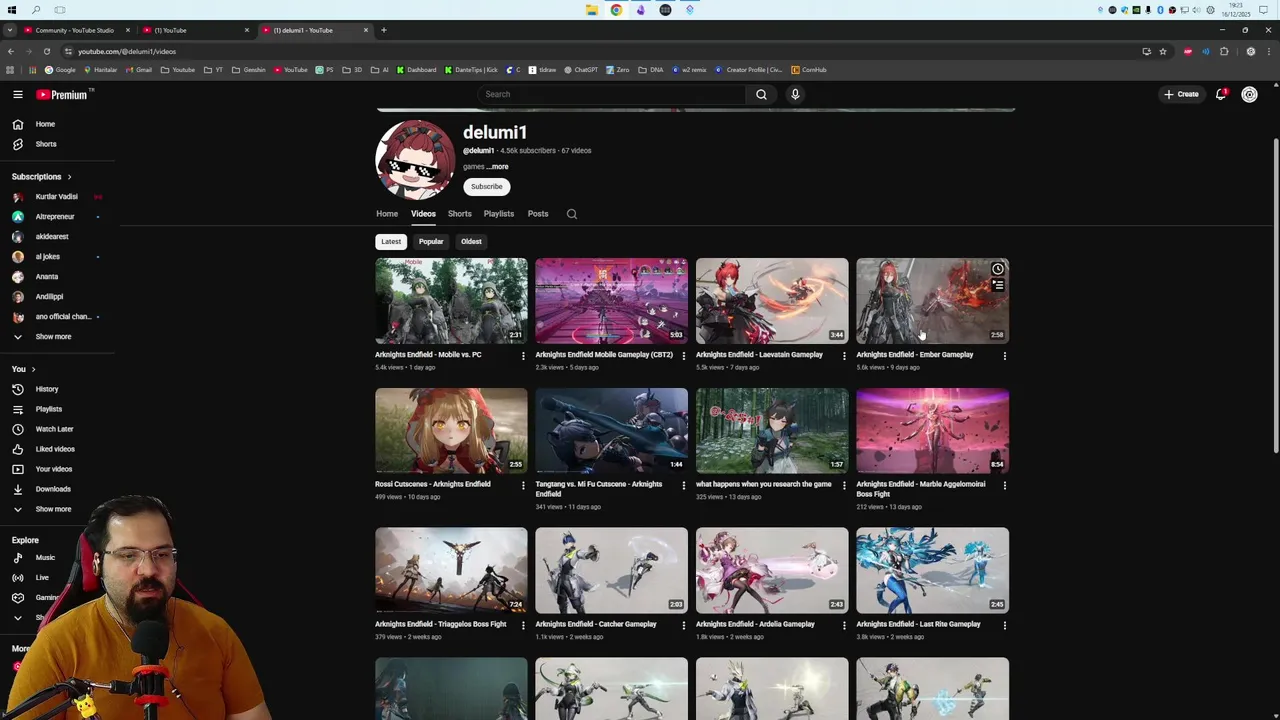Add Ember Gameplay video to queue
The image size is (1280, 720).
point(997,286)
